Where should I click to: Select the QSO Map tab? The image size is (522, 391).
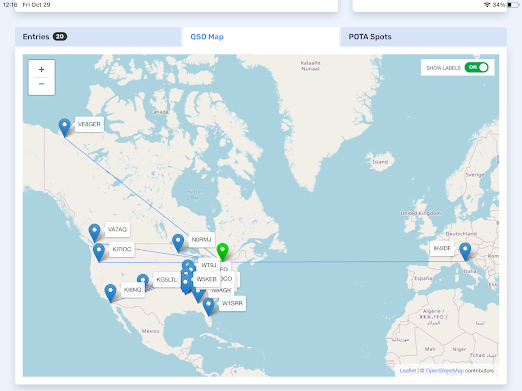261,37
